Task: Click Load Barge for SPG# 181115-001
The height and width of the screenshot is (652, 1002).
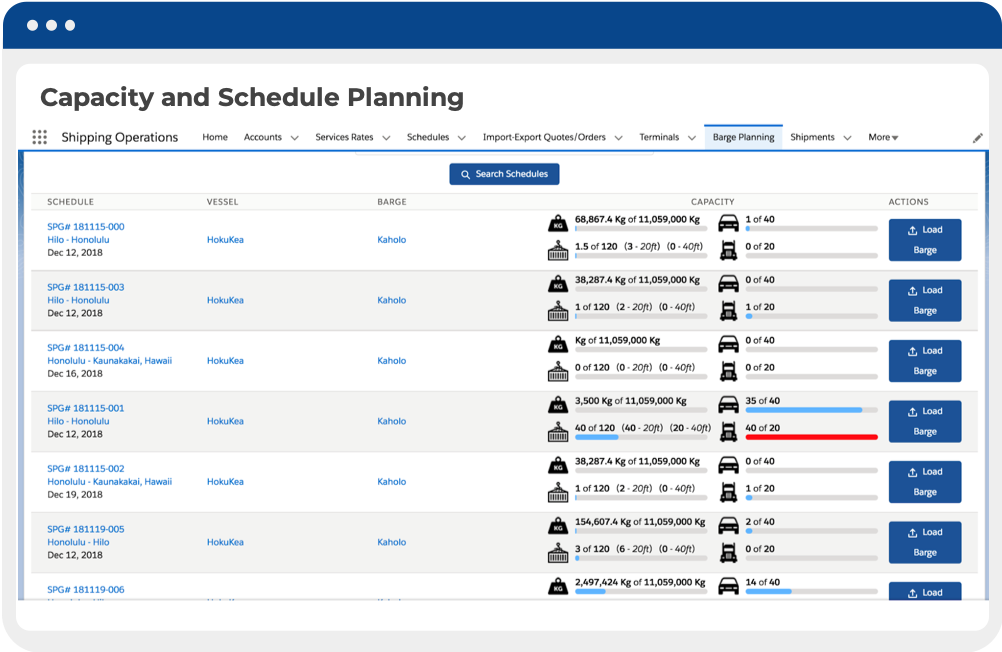Action: (x=925, y=421)
